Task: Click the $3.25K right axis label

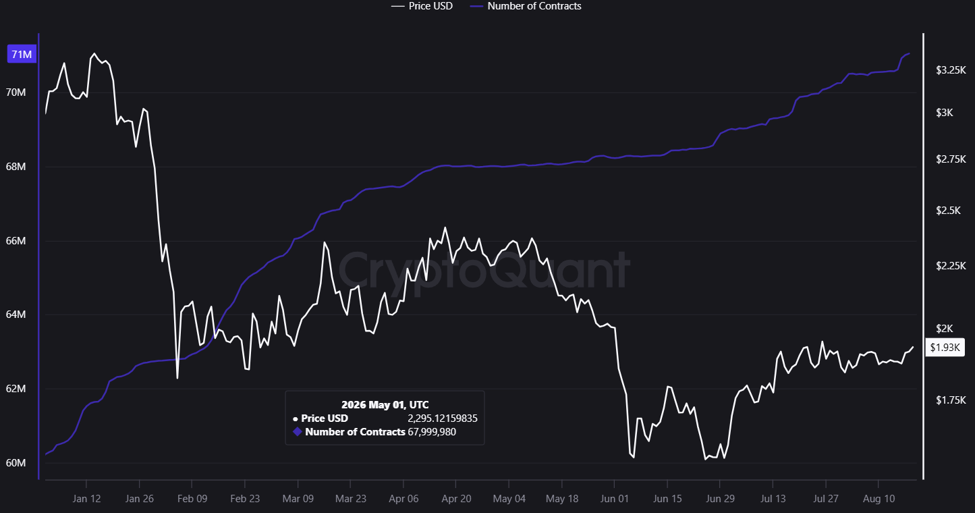Action: tap(951, 70)
